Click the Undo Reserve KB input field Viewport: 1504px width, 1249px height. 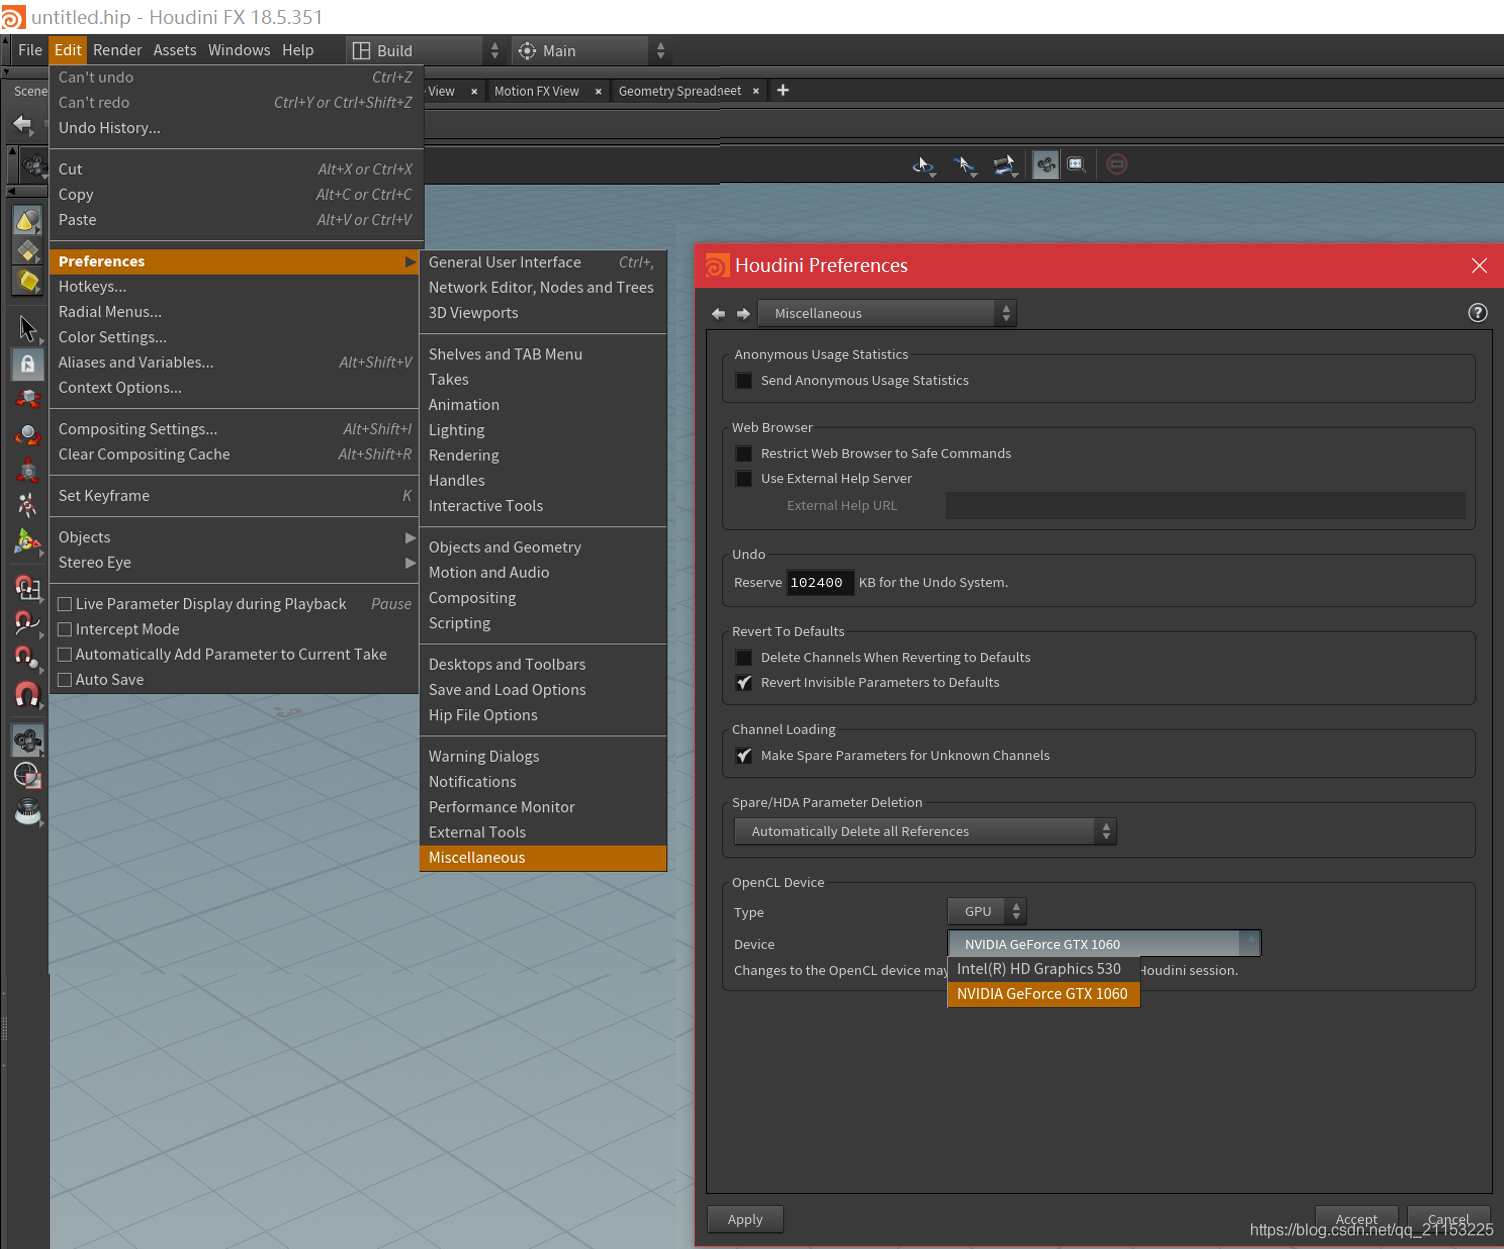tap(819, 582)
